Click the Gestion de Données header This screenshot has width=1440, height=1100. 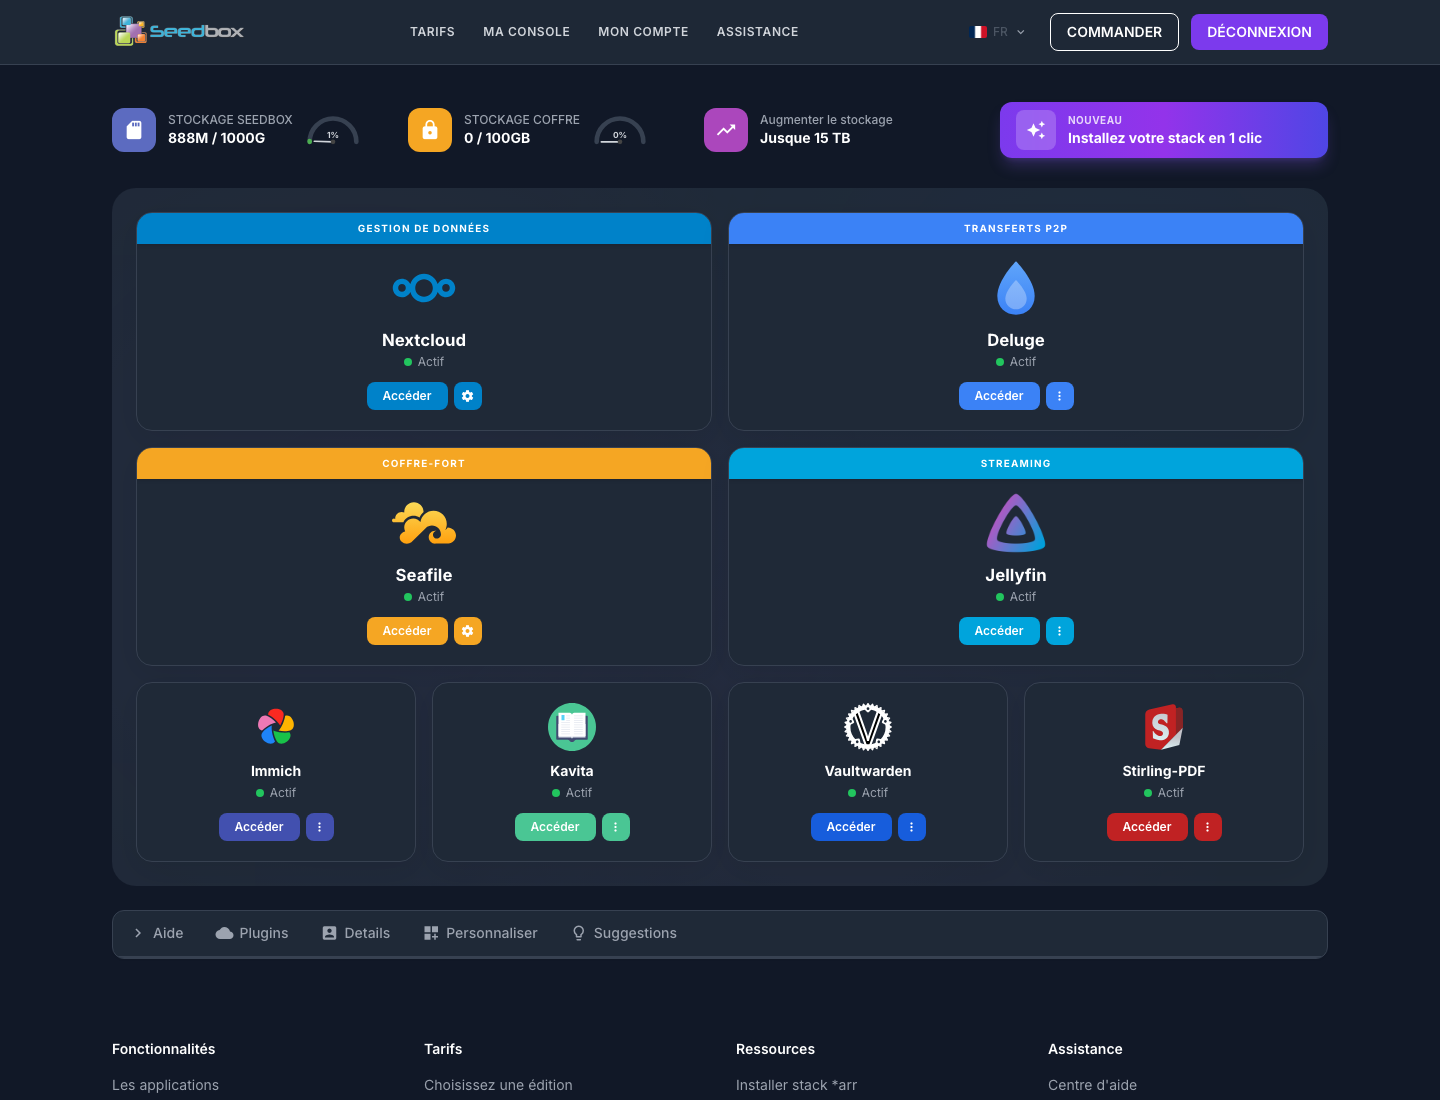tap(424, 228)
